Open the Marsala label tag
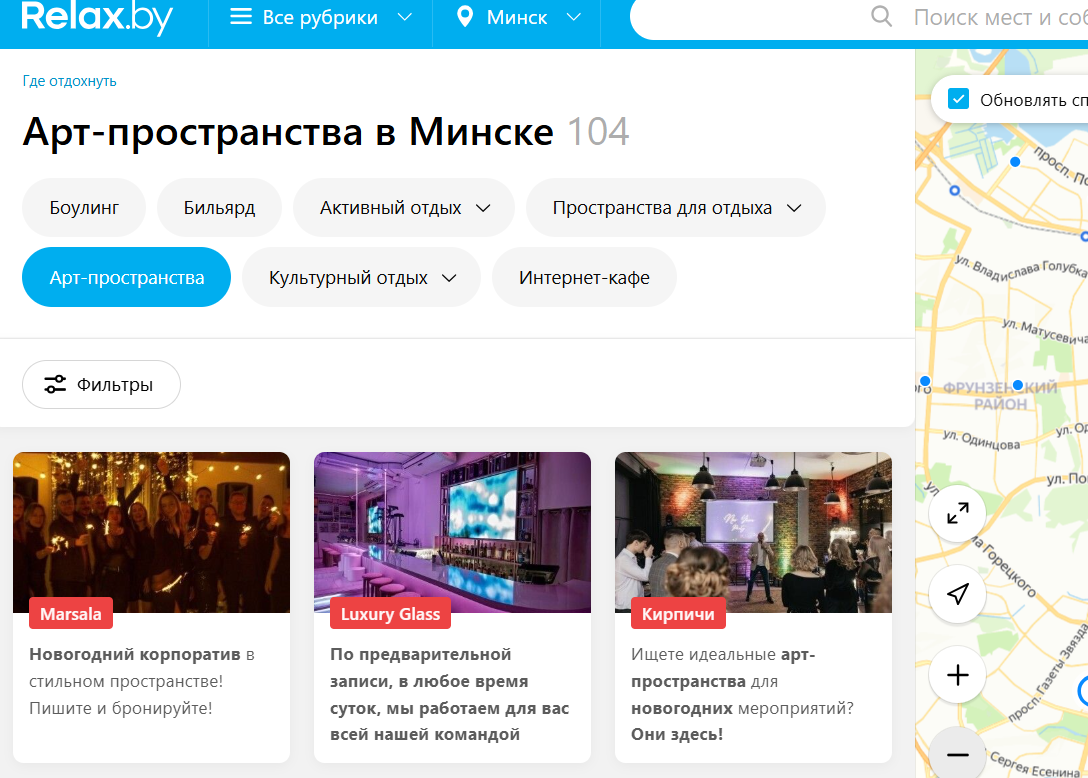This screenshot has width=1088, height=778. (71, 614)
